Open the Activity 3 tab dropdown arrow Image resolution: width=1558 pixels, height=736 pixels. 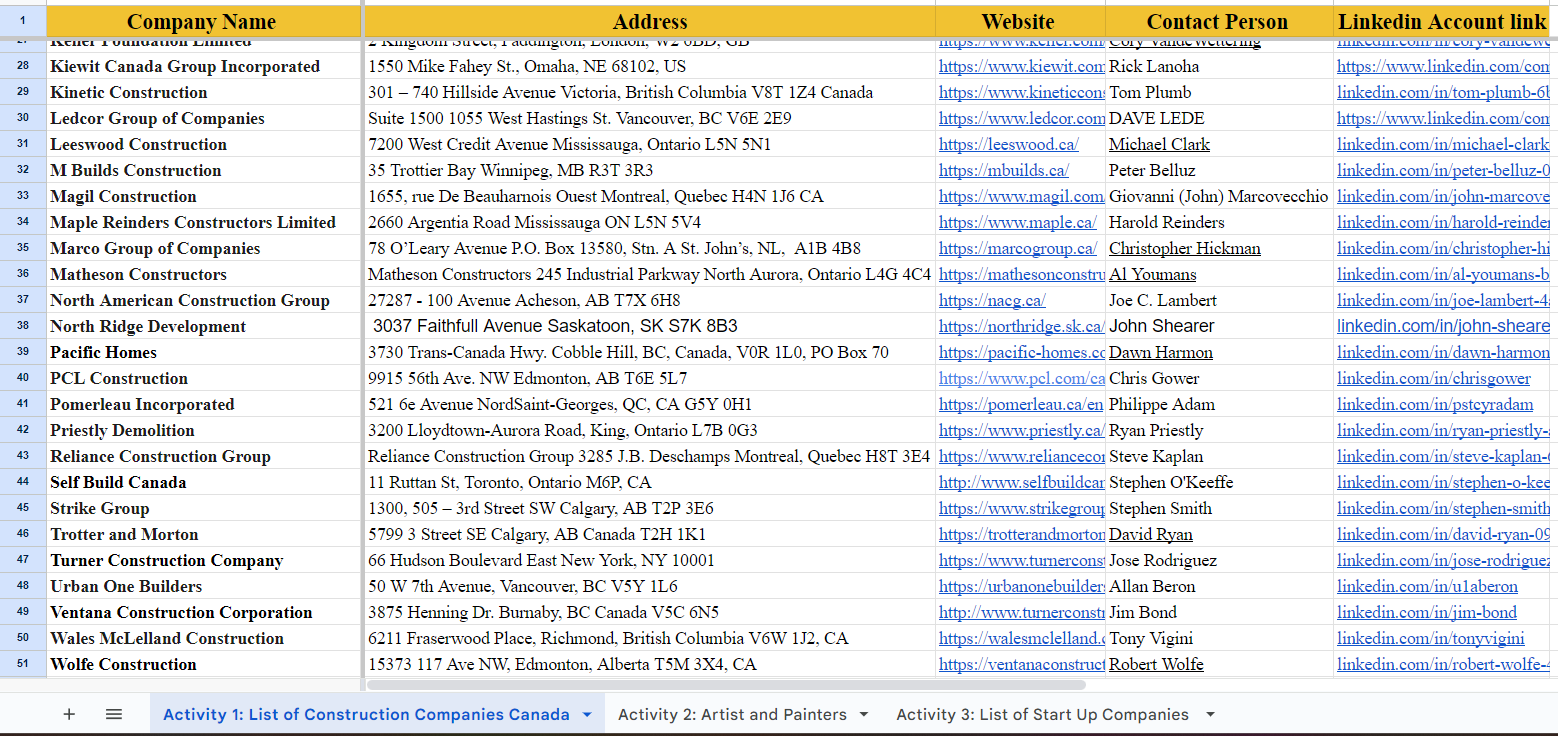pos(1210,715)
